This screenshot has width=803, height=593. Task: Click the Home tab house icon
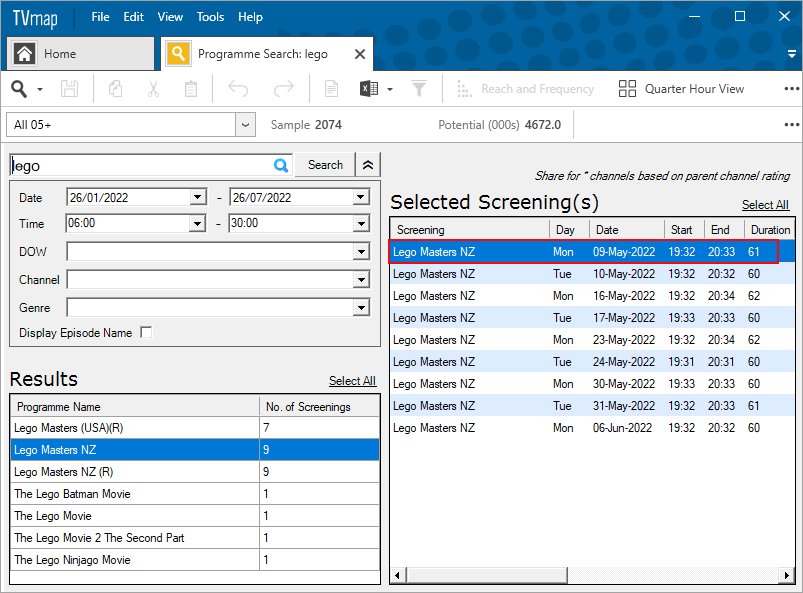[25, 54]
